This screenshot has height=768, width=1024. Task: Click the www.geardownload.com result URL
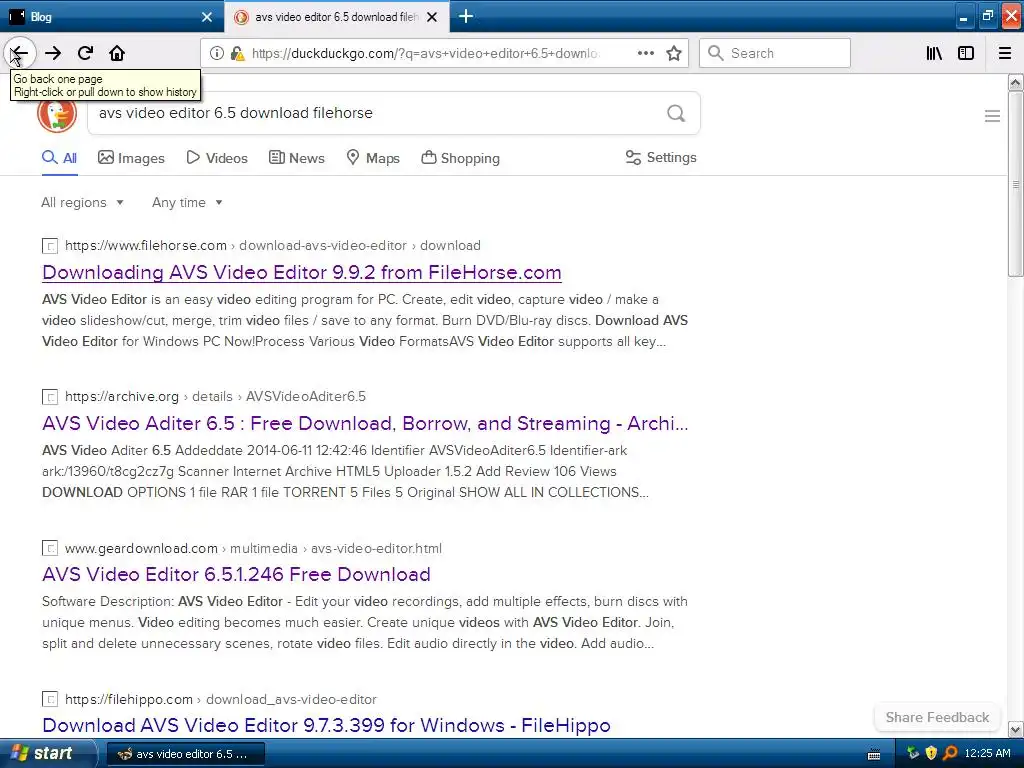[253, 548]
